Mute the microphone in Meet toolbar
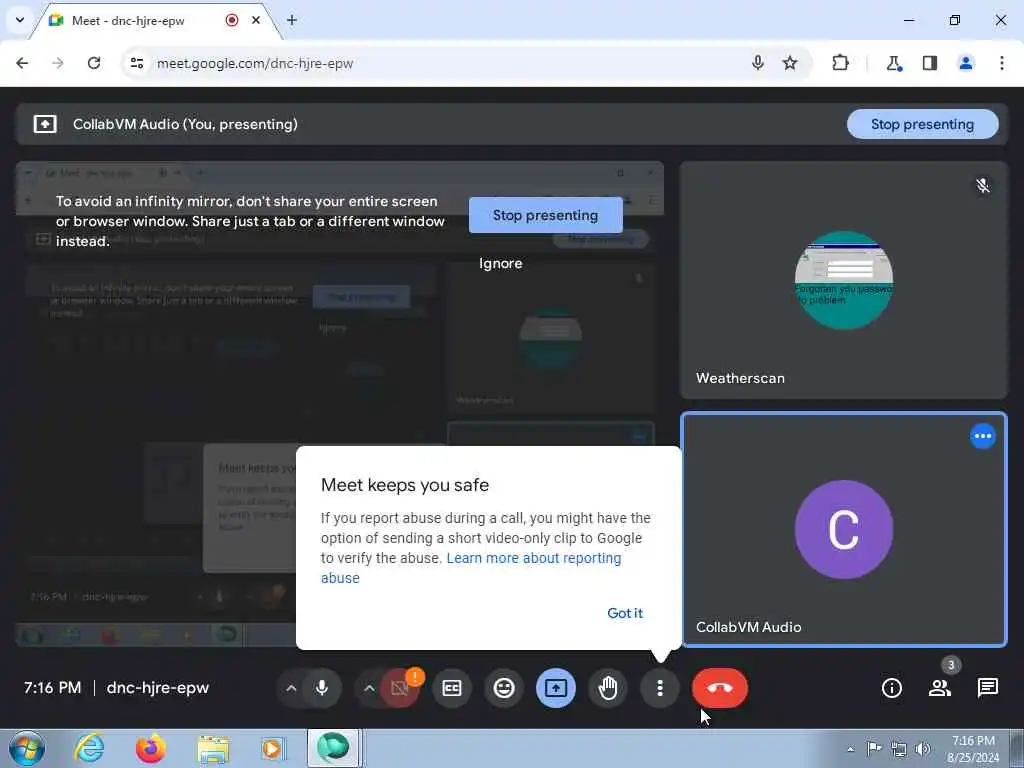Viewport: 1024px width, 768px height. pos(322,688)
